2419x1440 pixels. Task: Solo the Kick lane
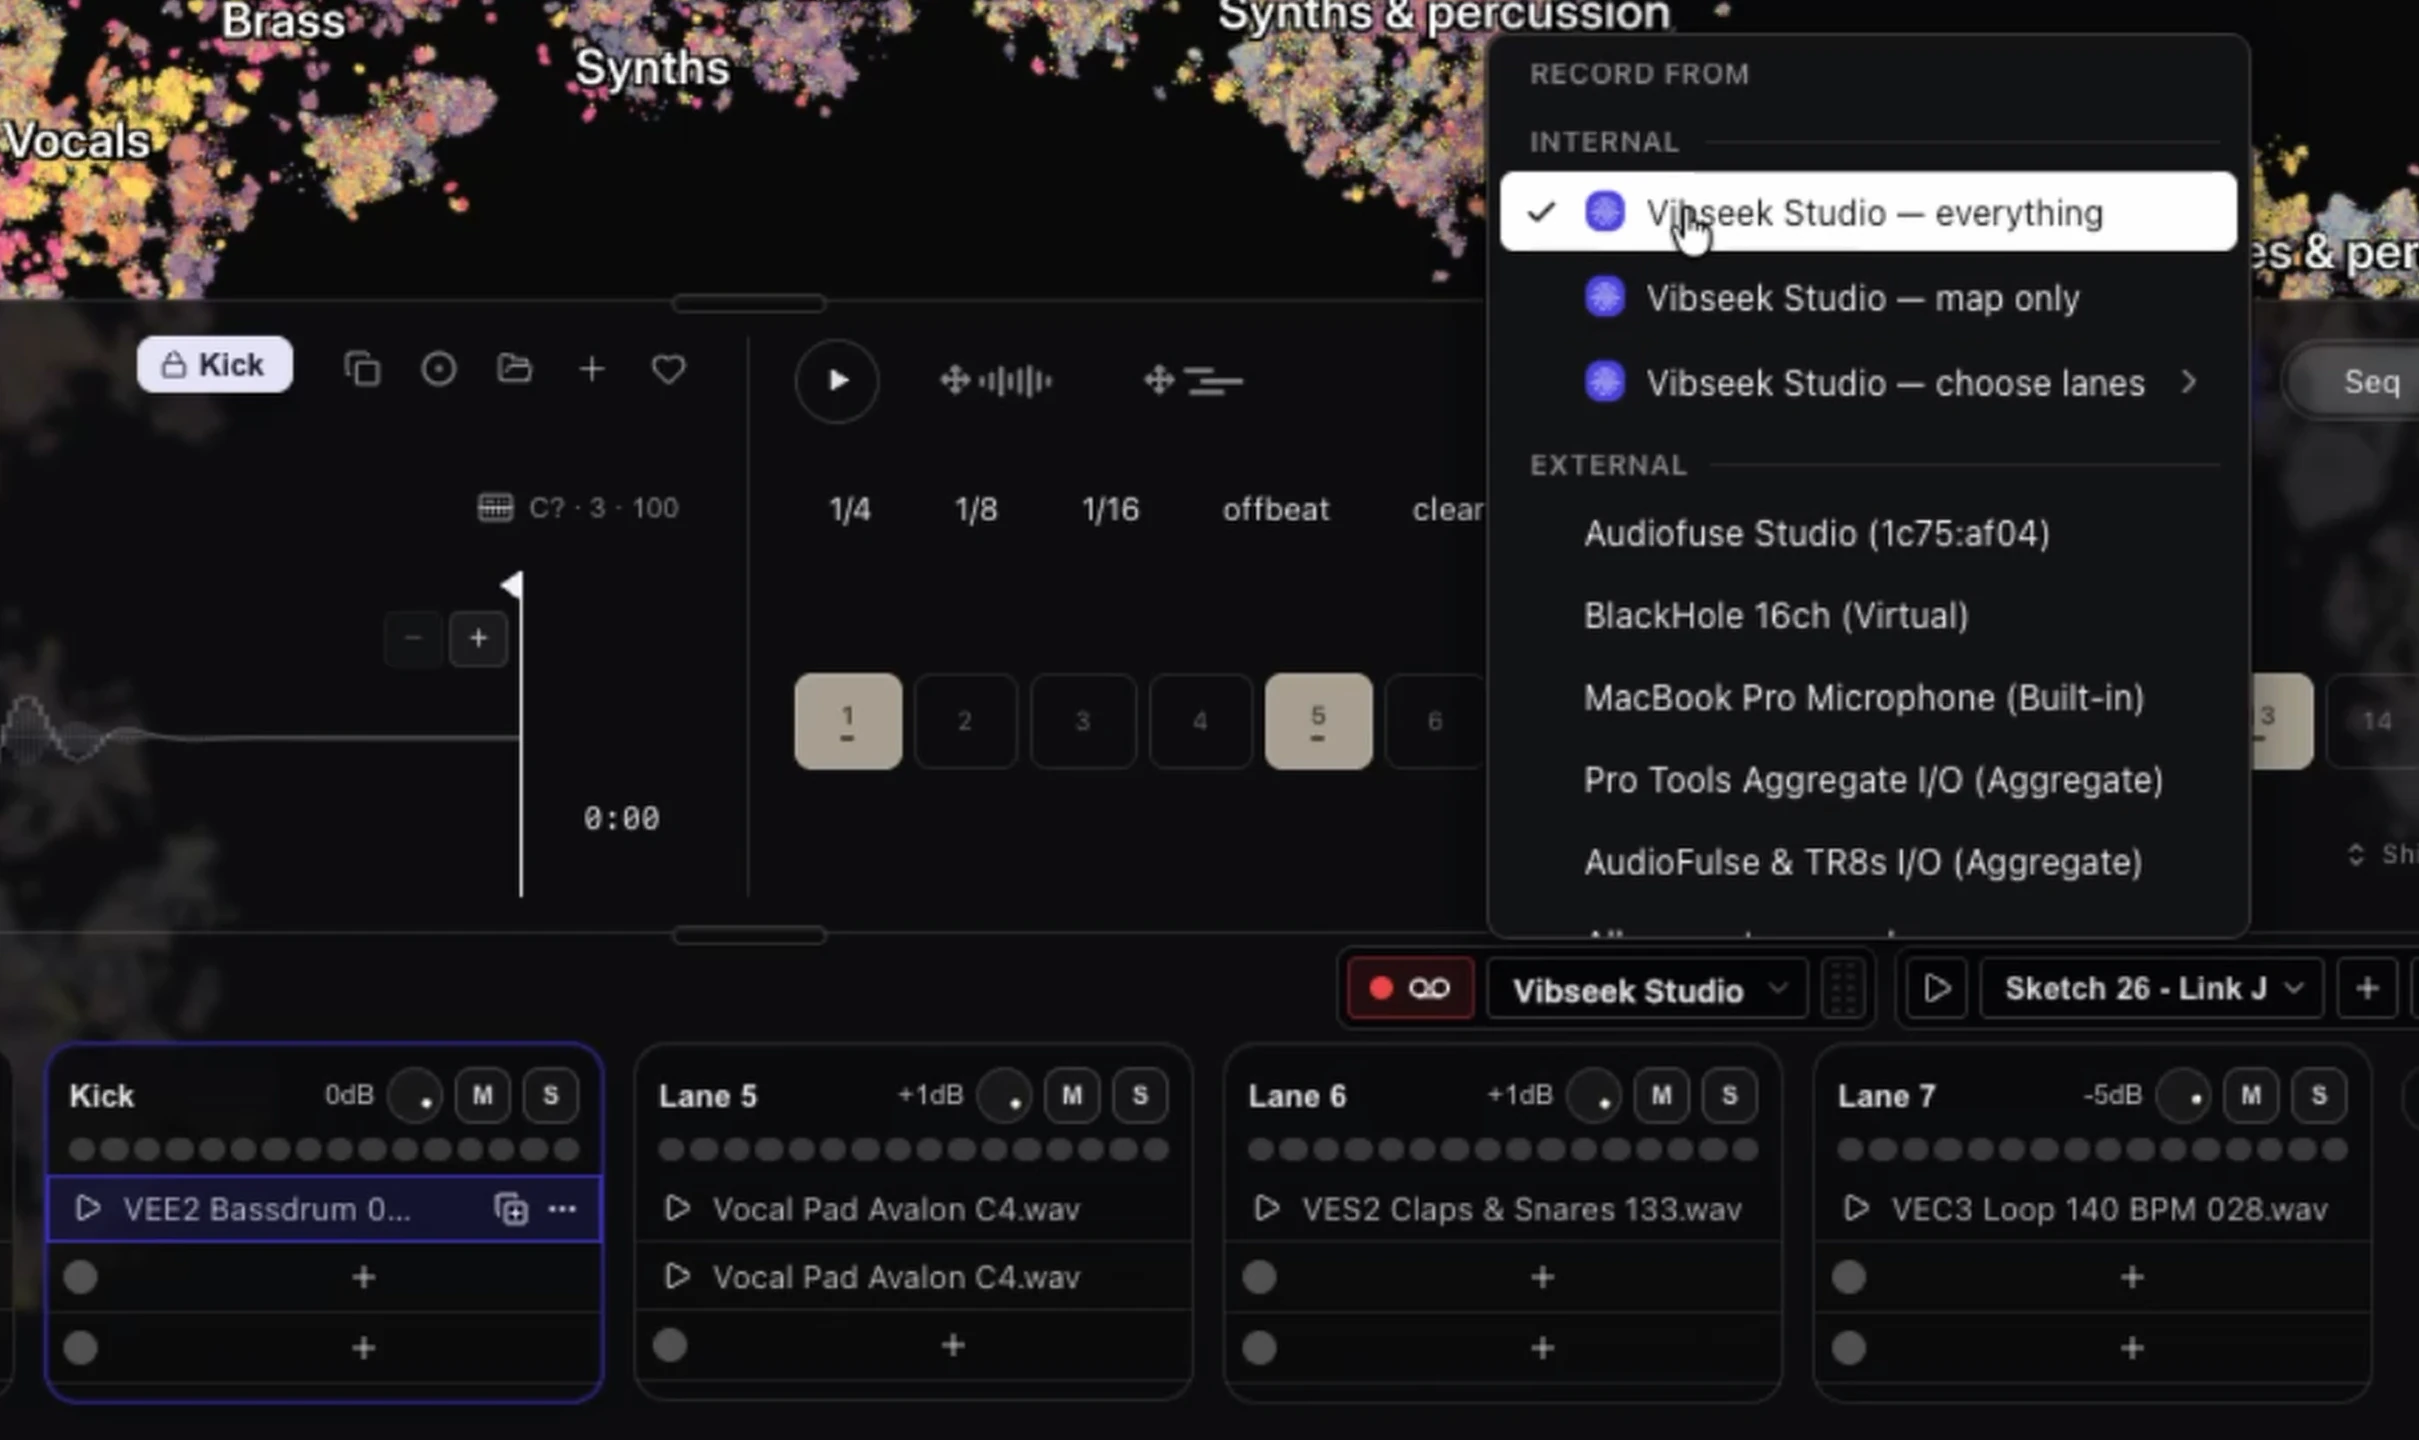(550, 1095)
